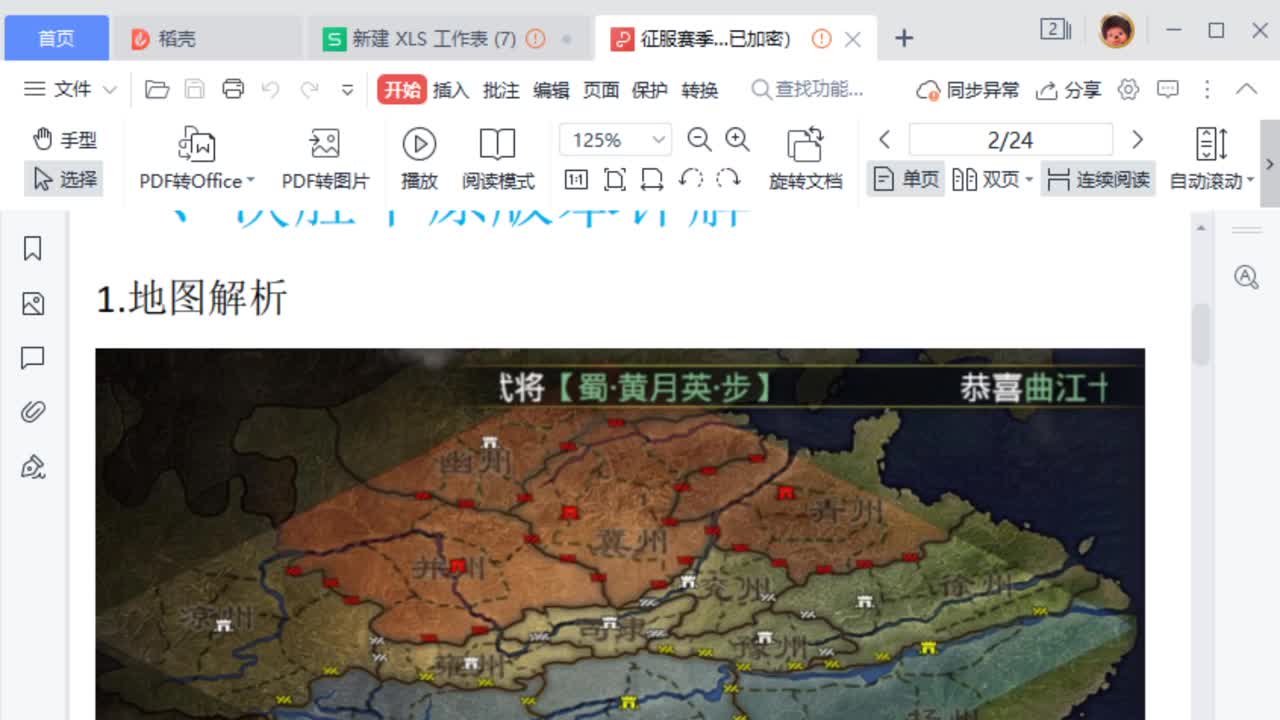Image resolution: width=1280 pixels, height=720 pixels.
Task: Open PDF转Office converter
Action: pos(197,158)
